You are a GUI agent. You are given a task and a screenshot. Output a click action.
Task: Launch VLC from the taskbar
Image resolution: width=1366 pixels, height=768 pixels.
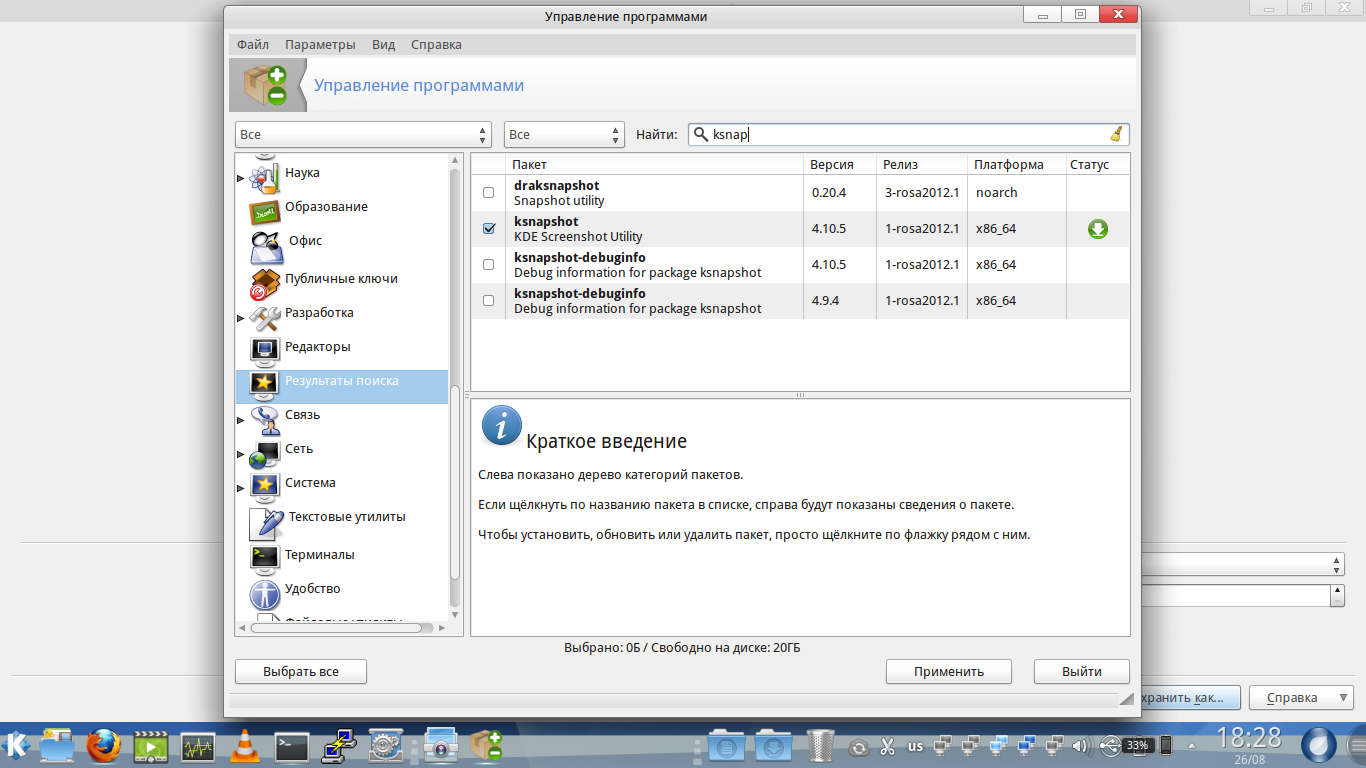point(243,746)
